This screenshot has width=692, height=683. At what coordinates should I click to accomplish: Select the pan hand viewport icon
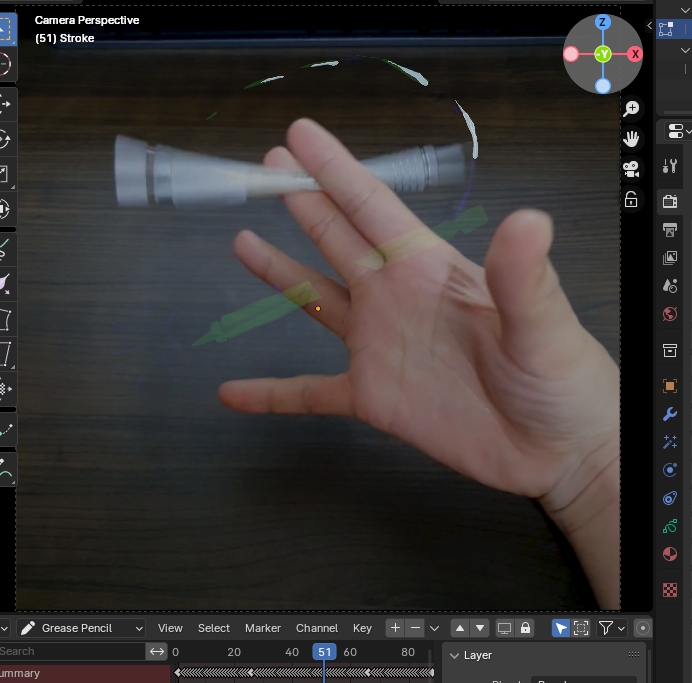(631, 139)
